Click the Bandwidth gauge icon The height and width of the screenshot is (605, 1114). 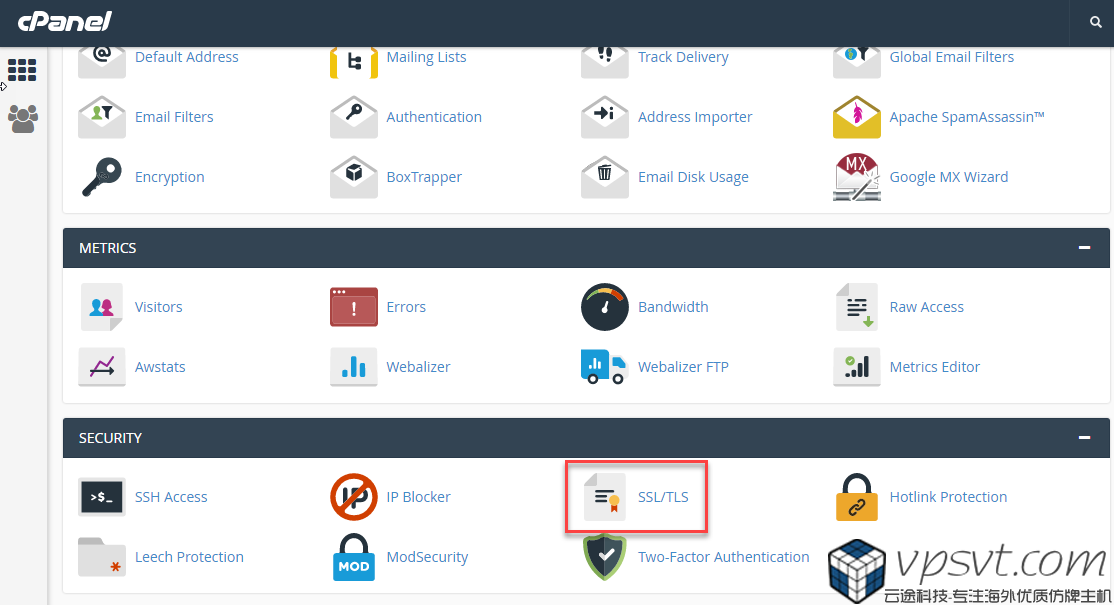[604, 307]
